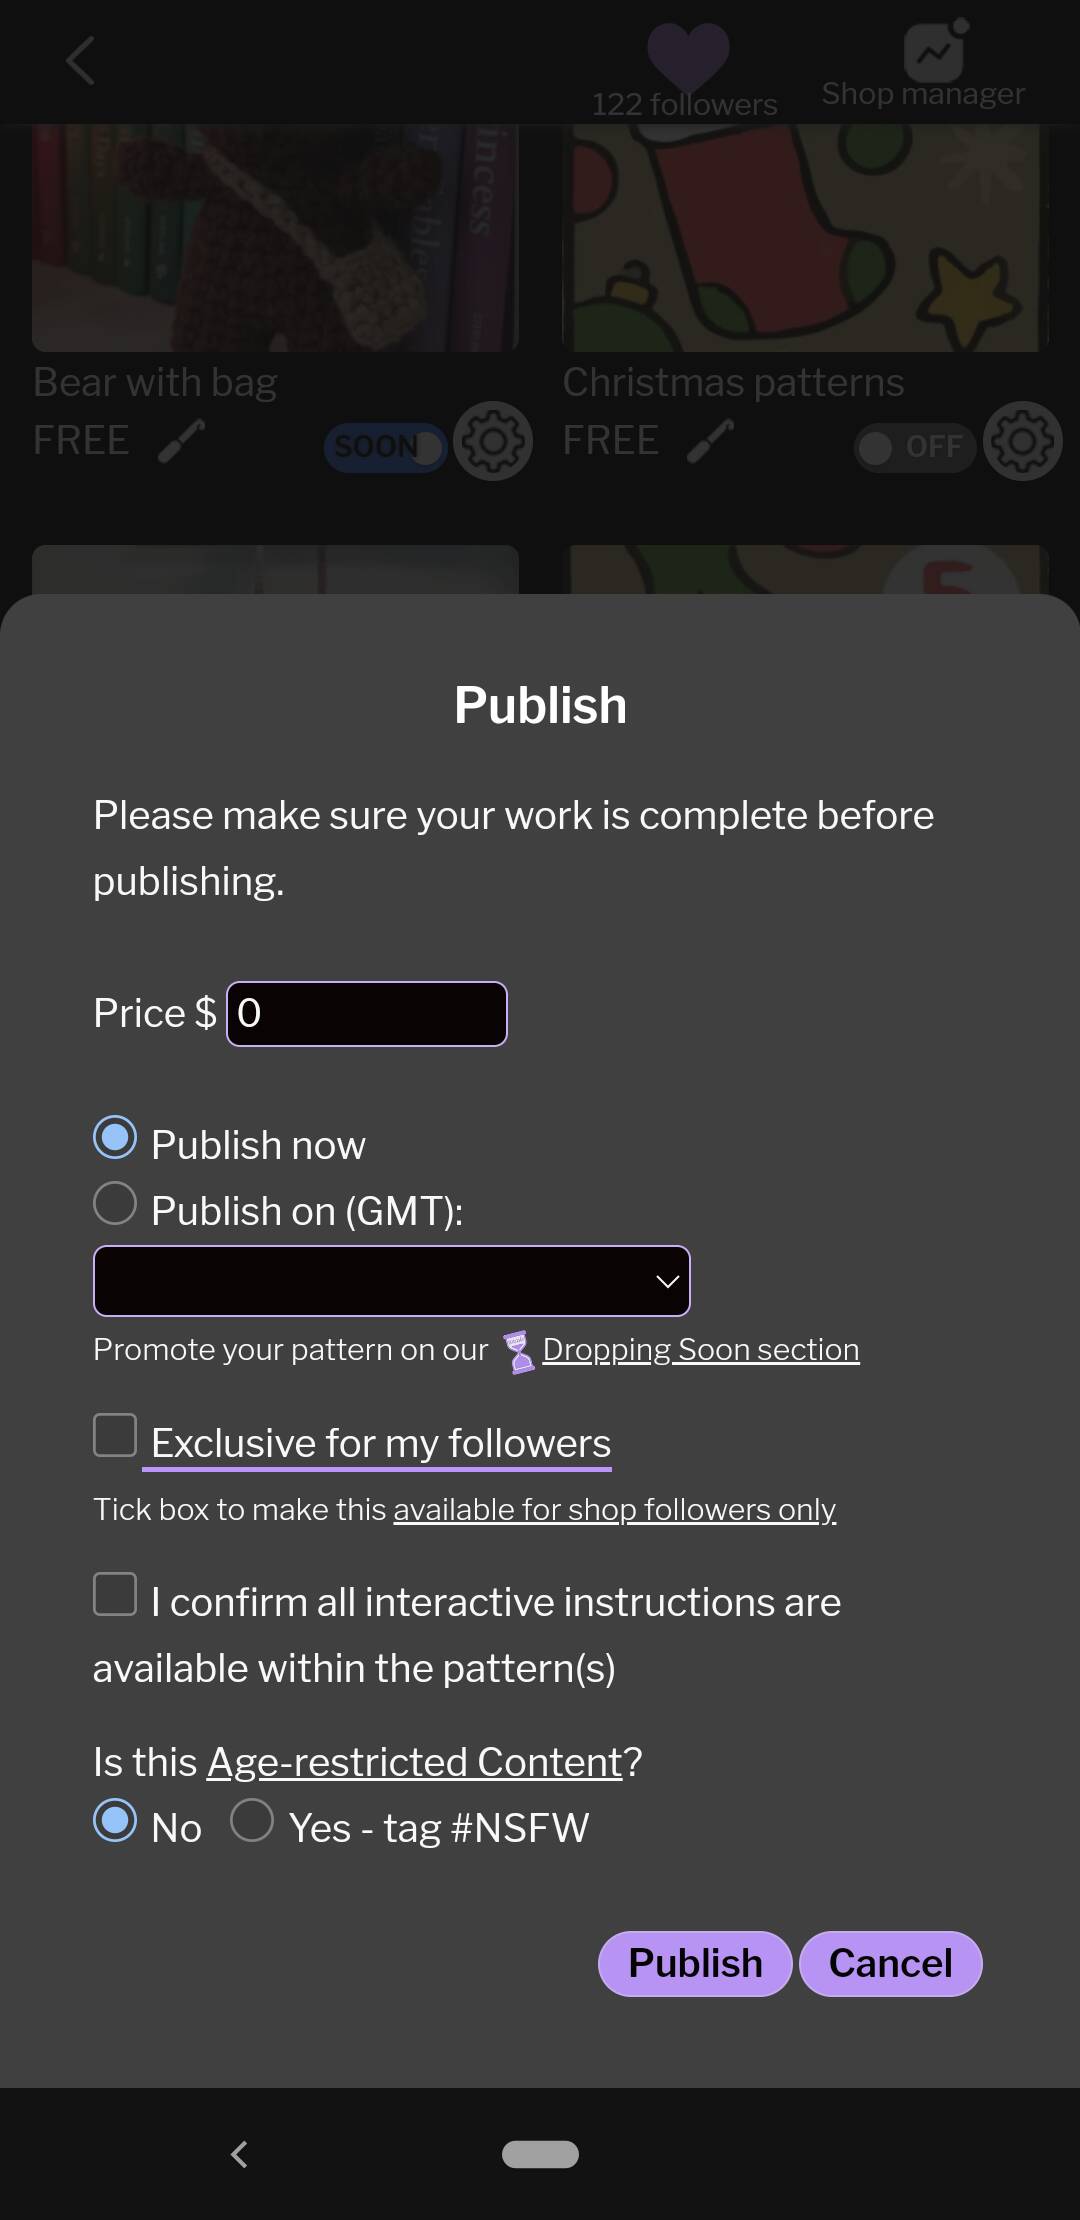1080x2220 pixels.
Task: Tap the back arrow at the top left
Action: pos(80,60)
